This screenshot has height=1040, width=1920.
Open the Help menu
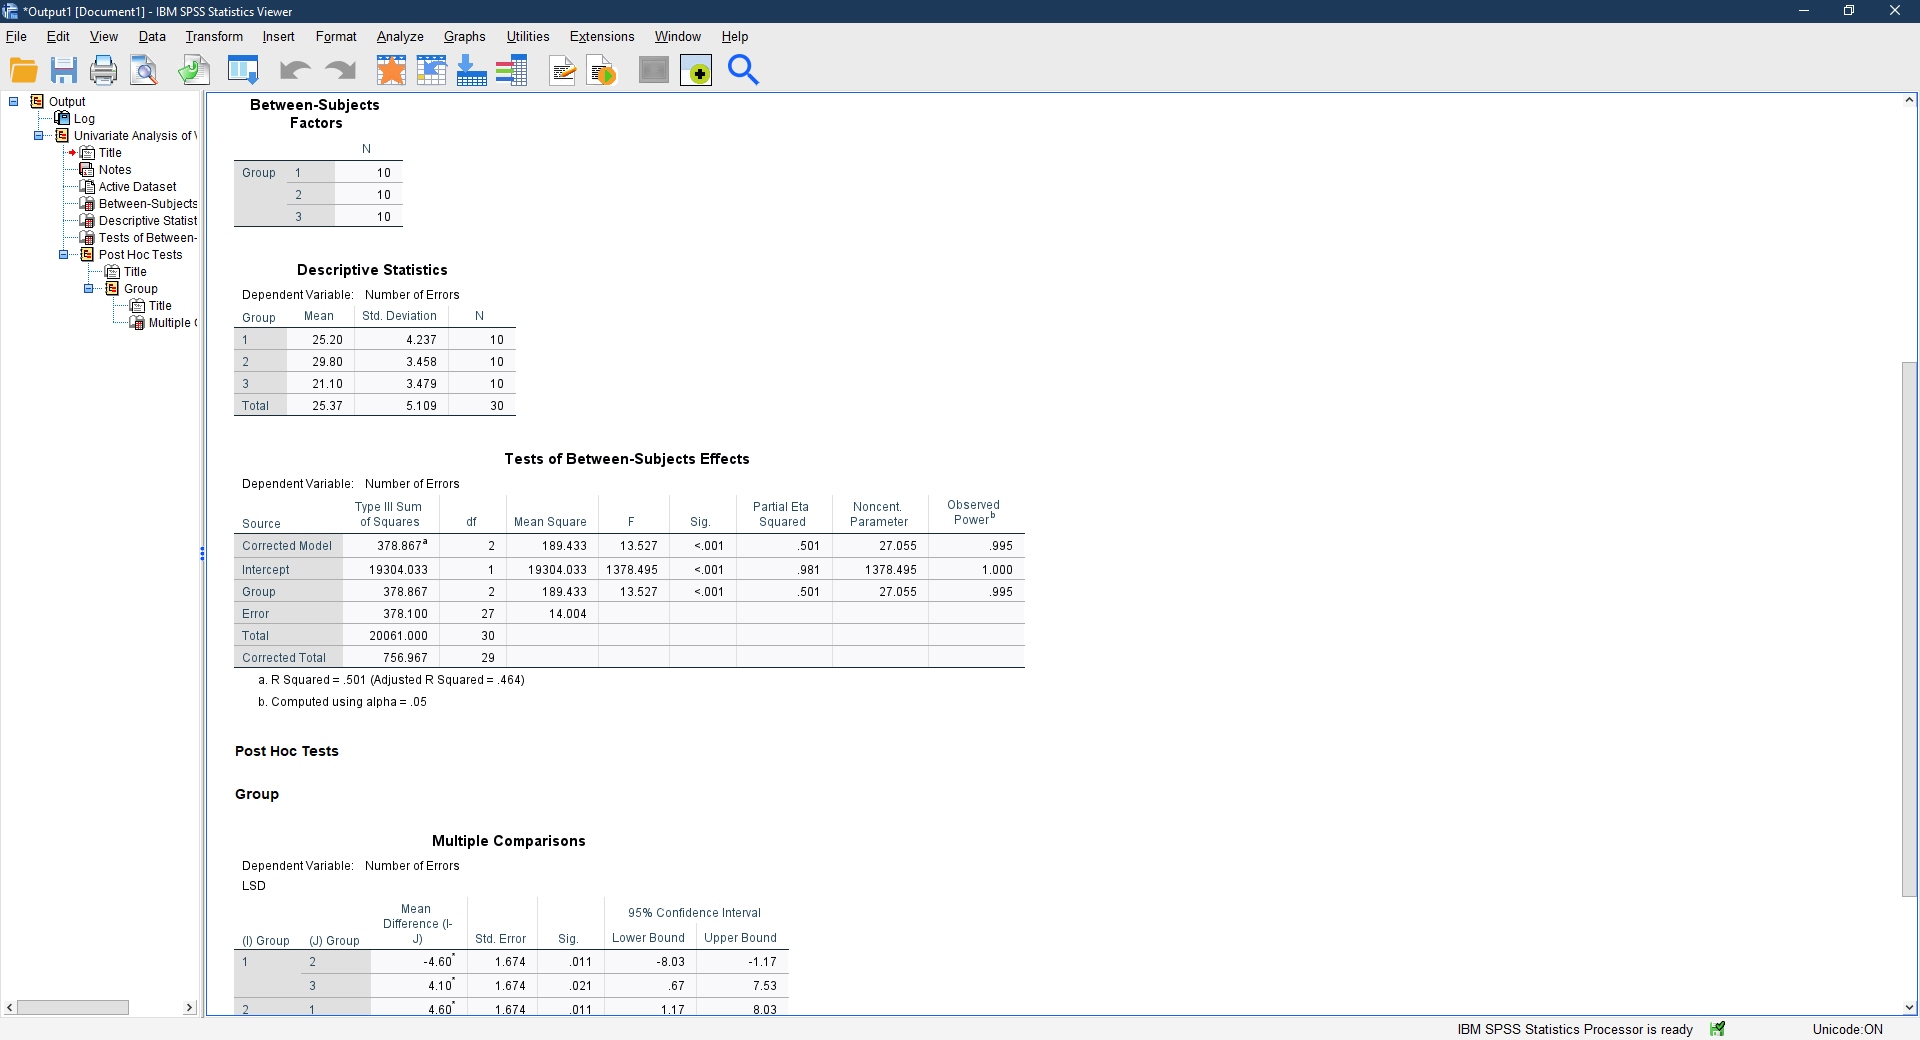735,36
